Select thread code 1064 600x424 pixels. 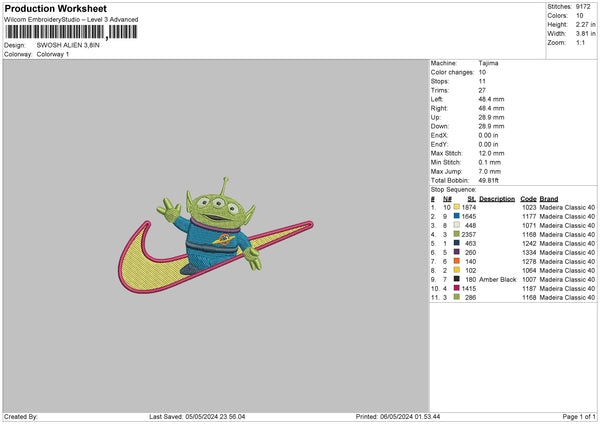point(529,271)
